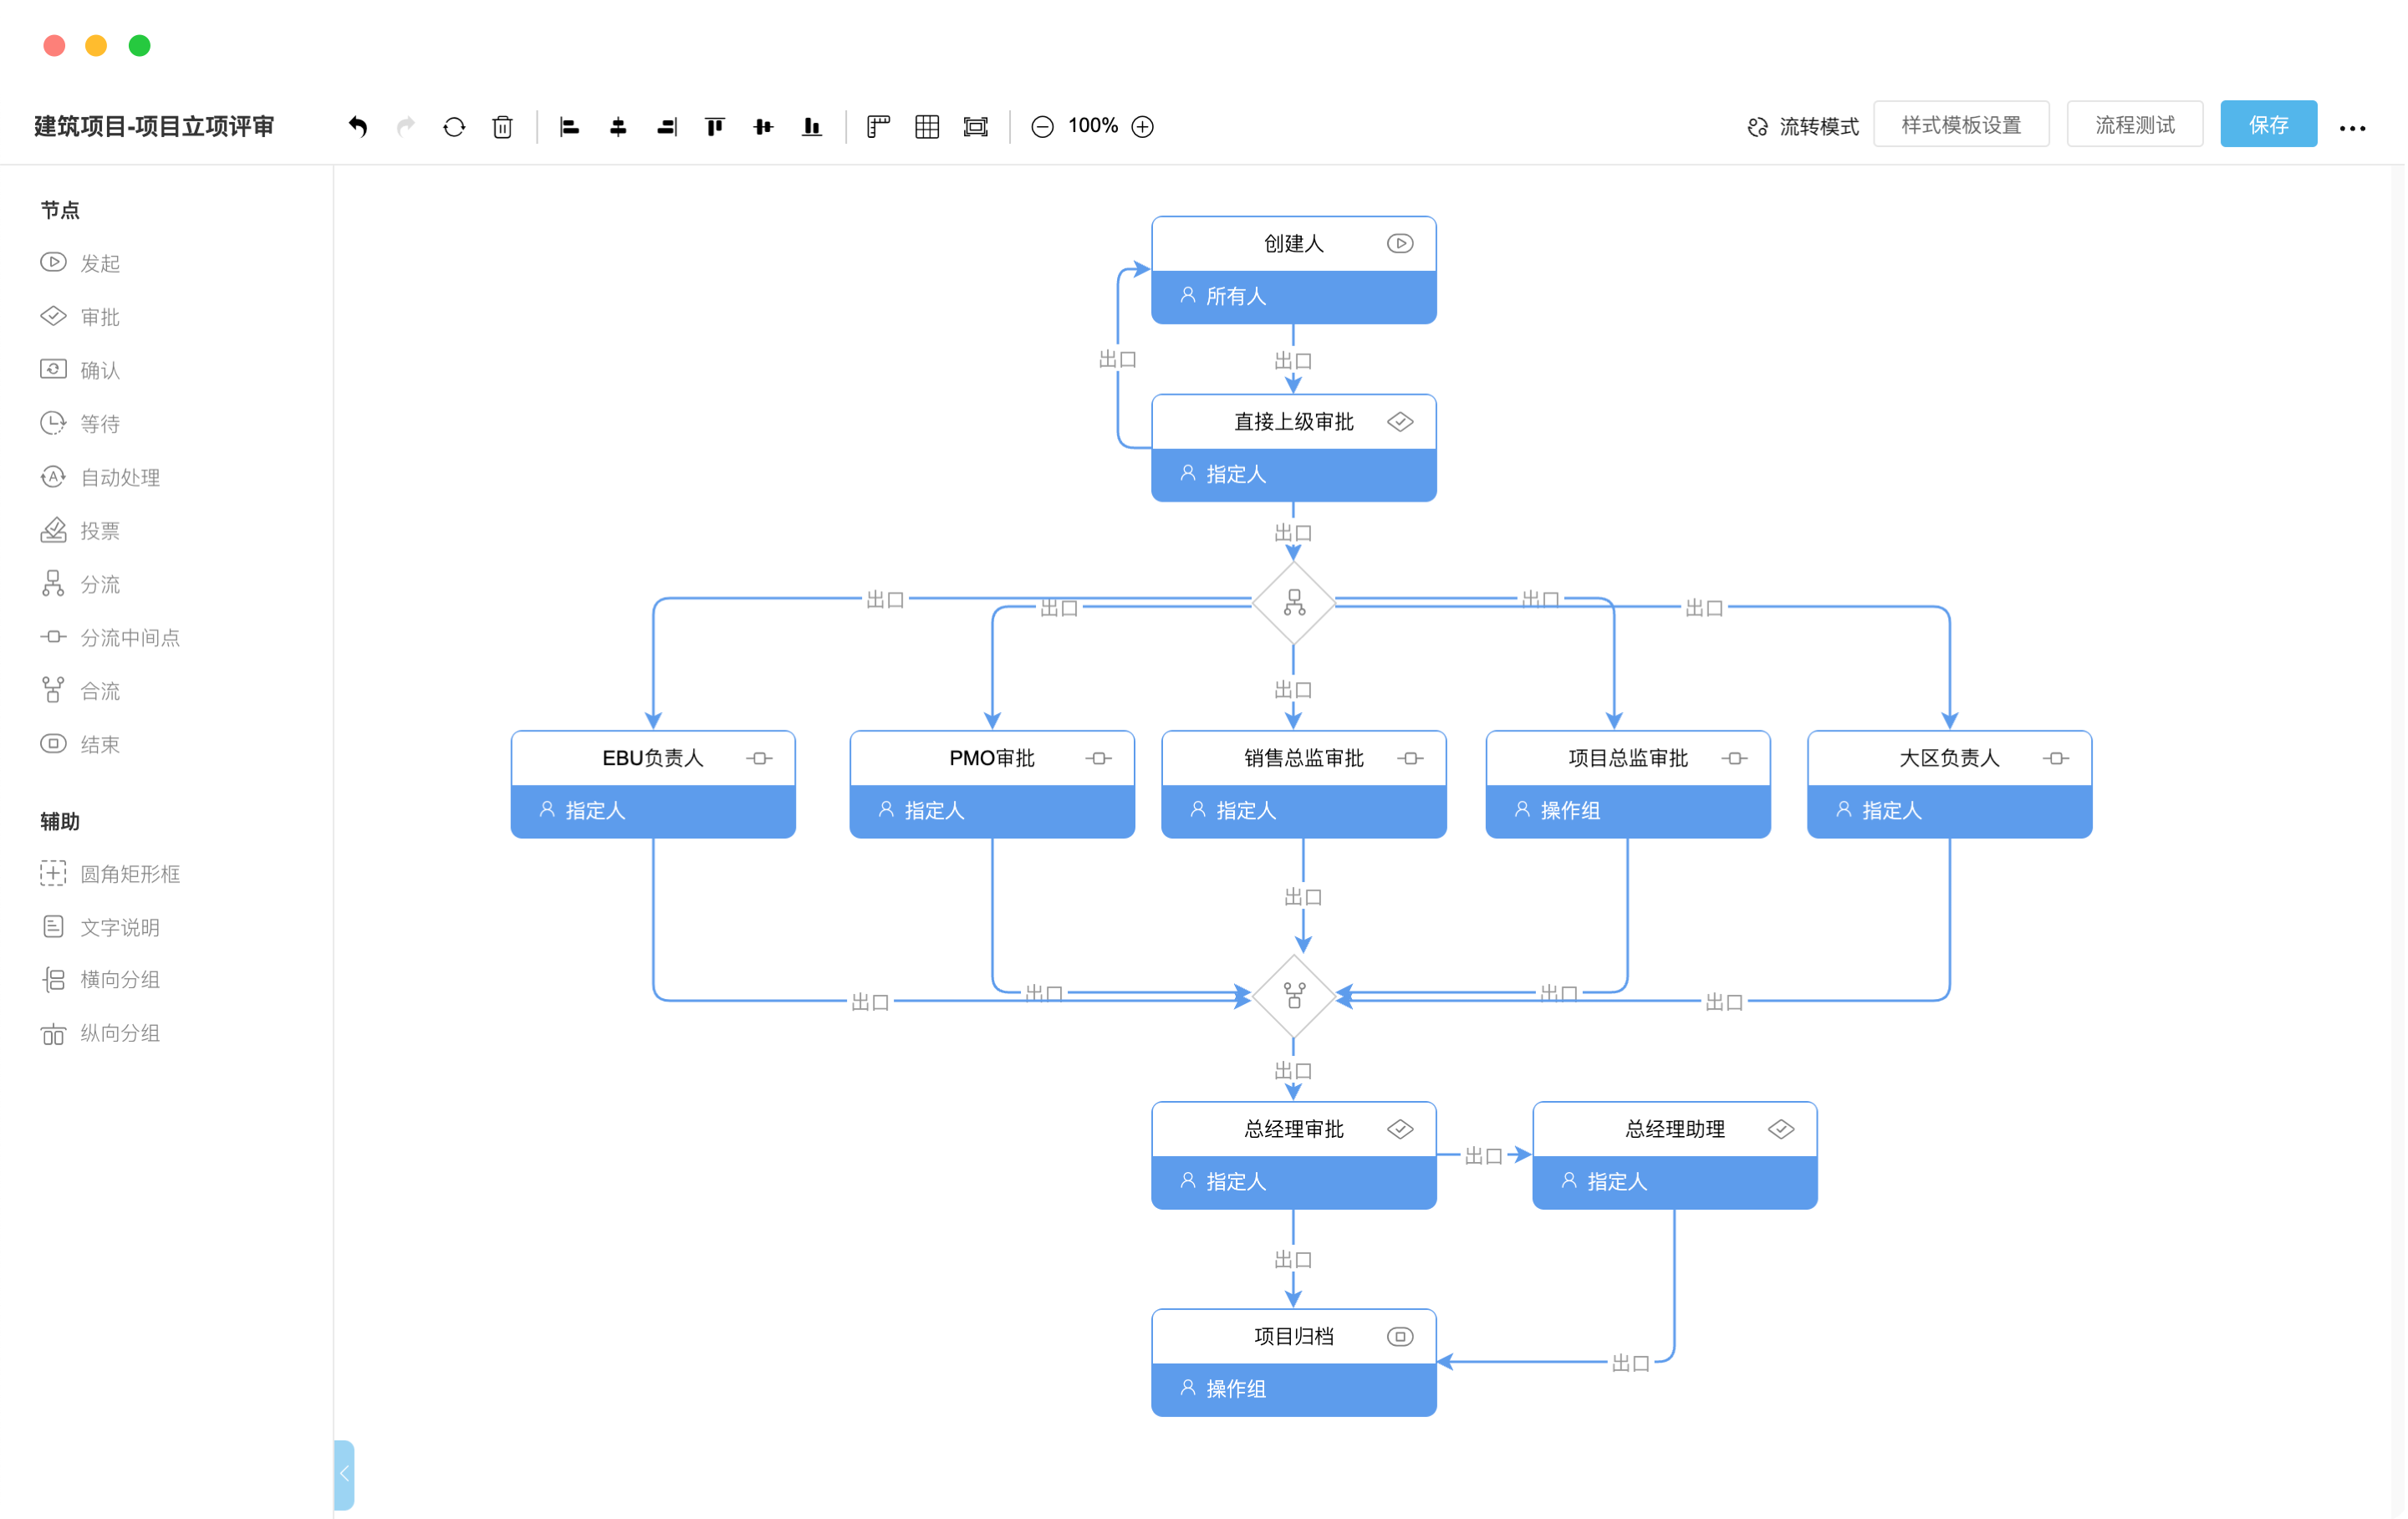
Task: Zoom out with the minus icon
Action: pyautogui.click(x=1041, y=127)
